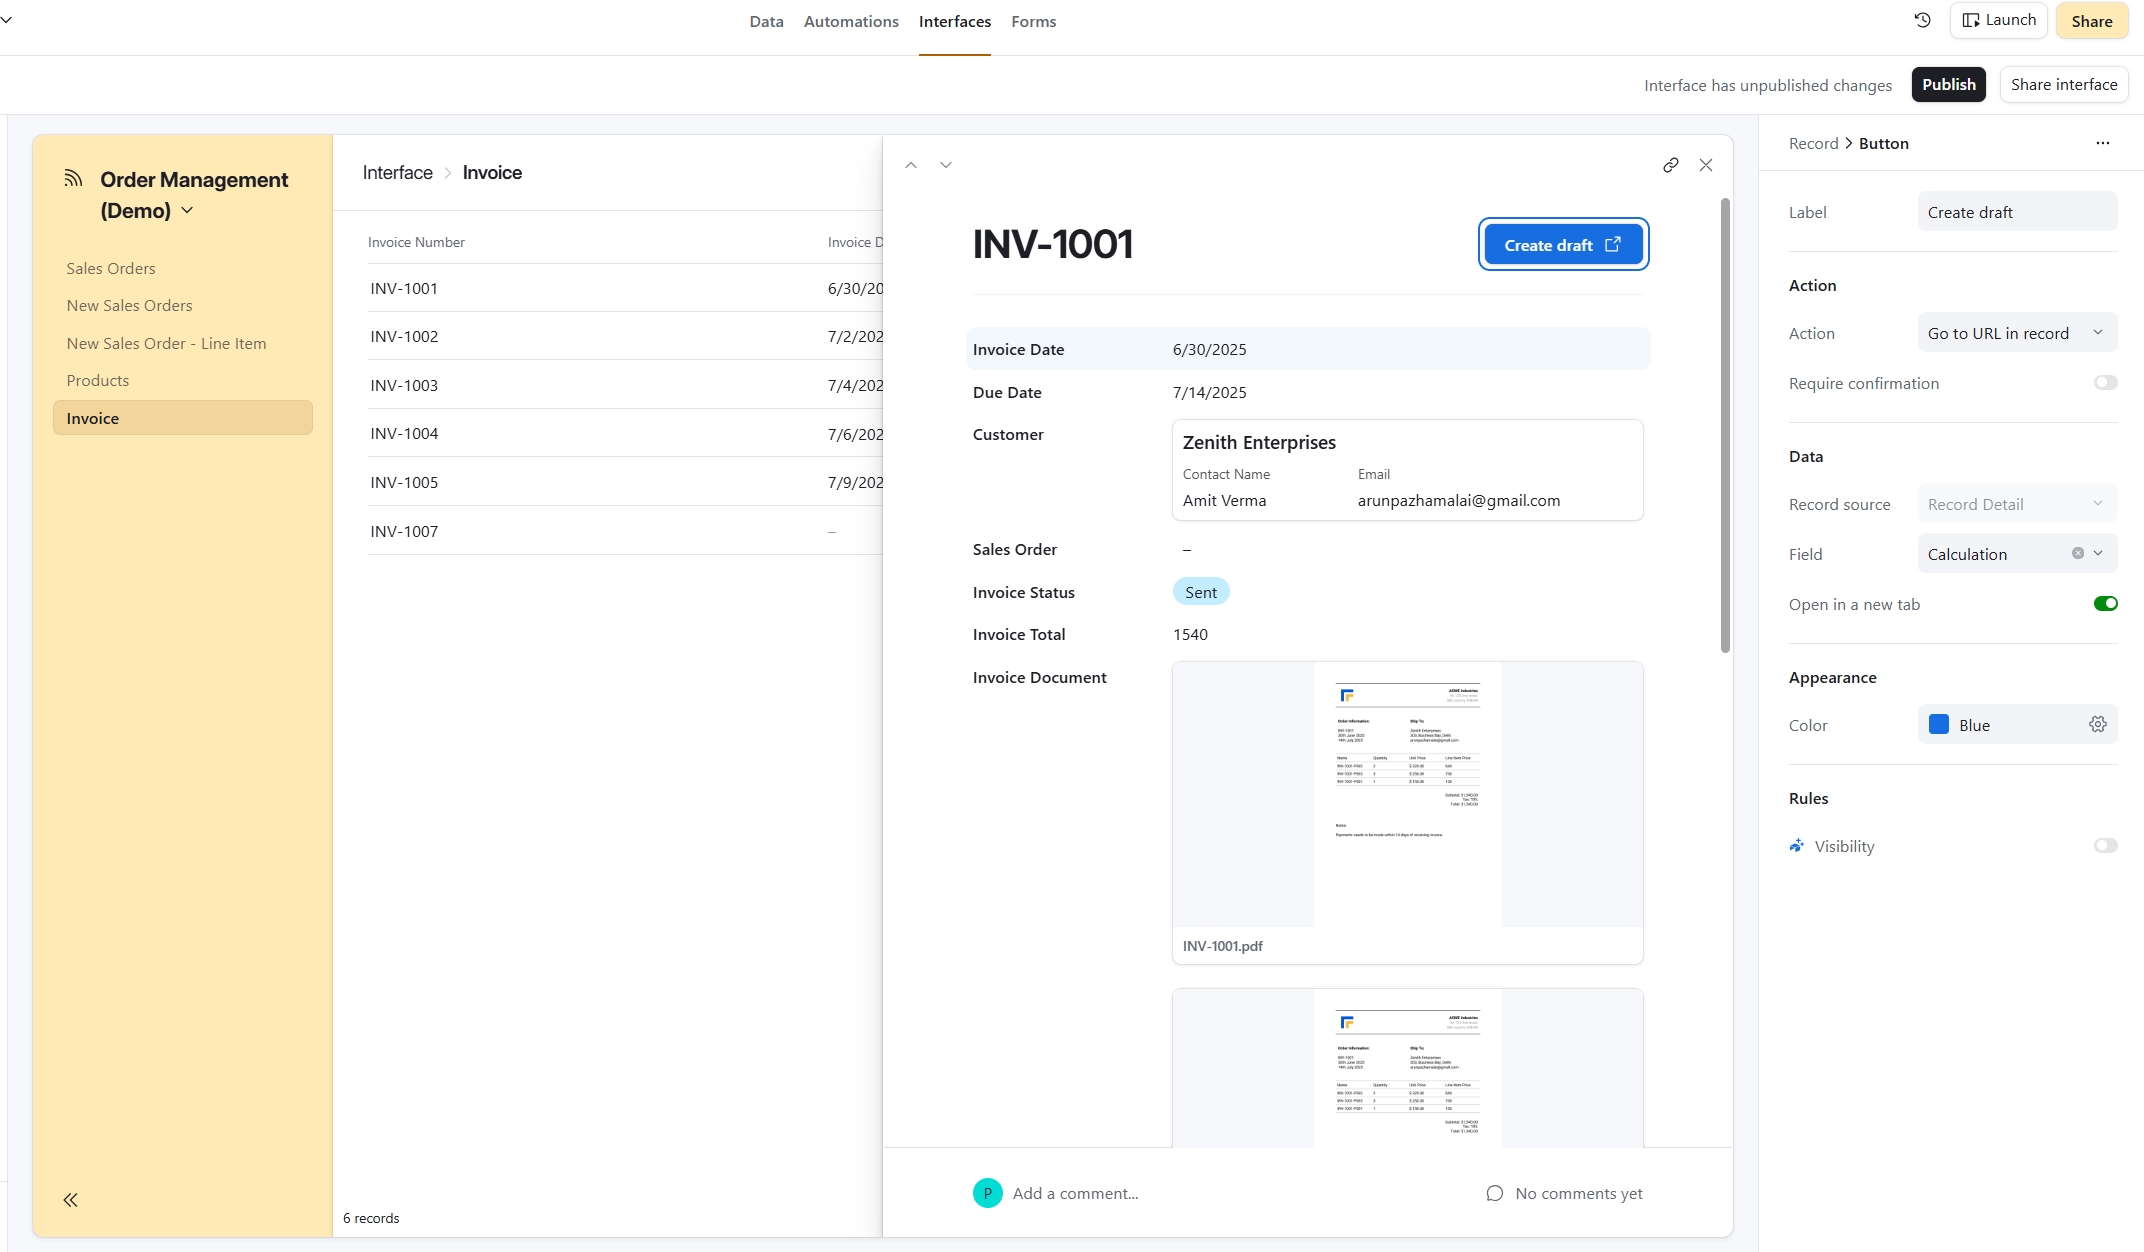Collapse sidebar with double chevron icon
The height and width of the screenshot is (1252, 2144).
[70, 1200]
